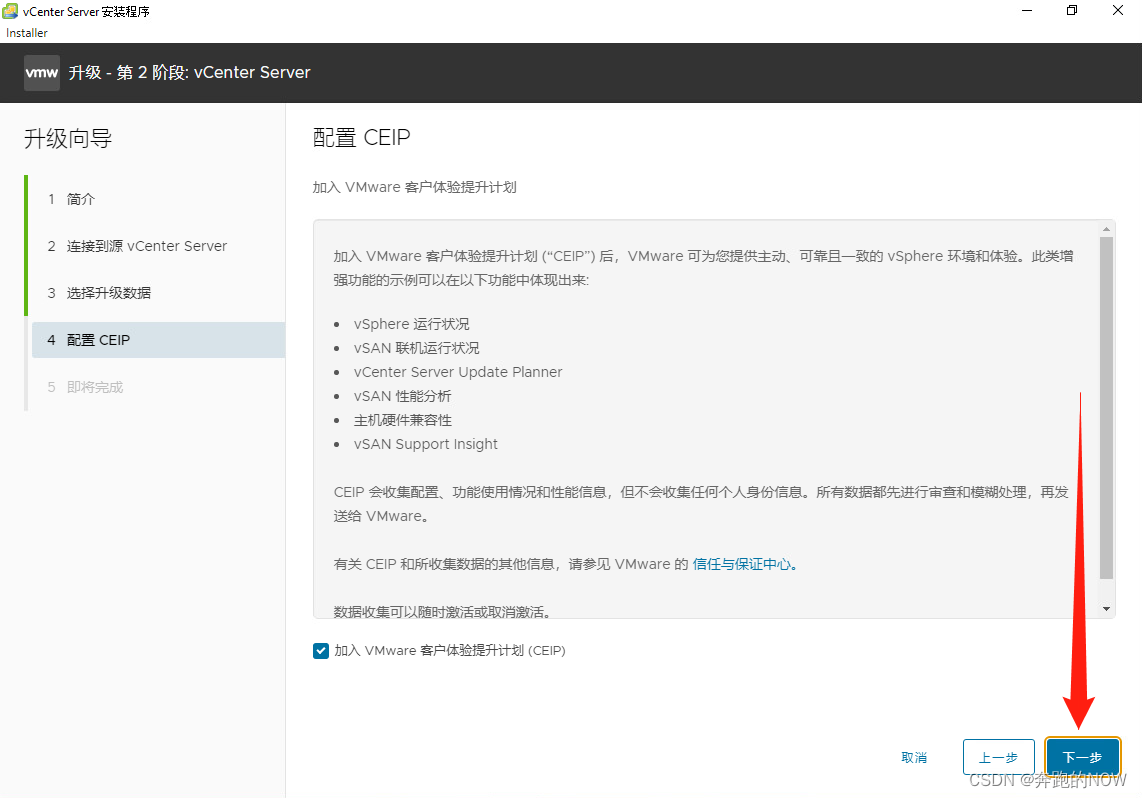Click list item vSAN Support Insight

click(x=426, y=444)
